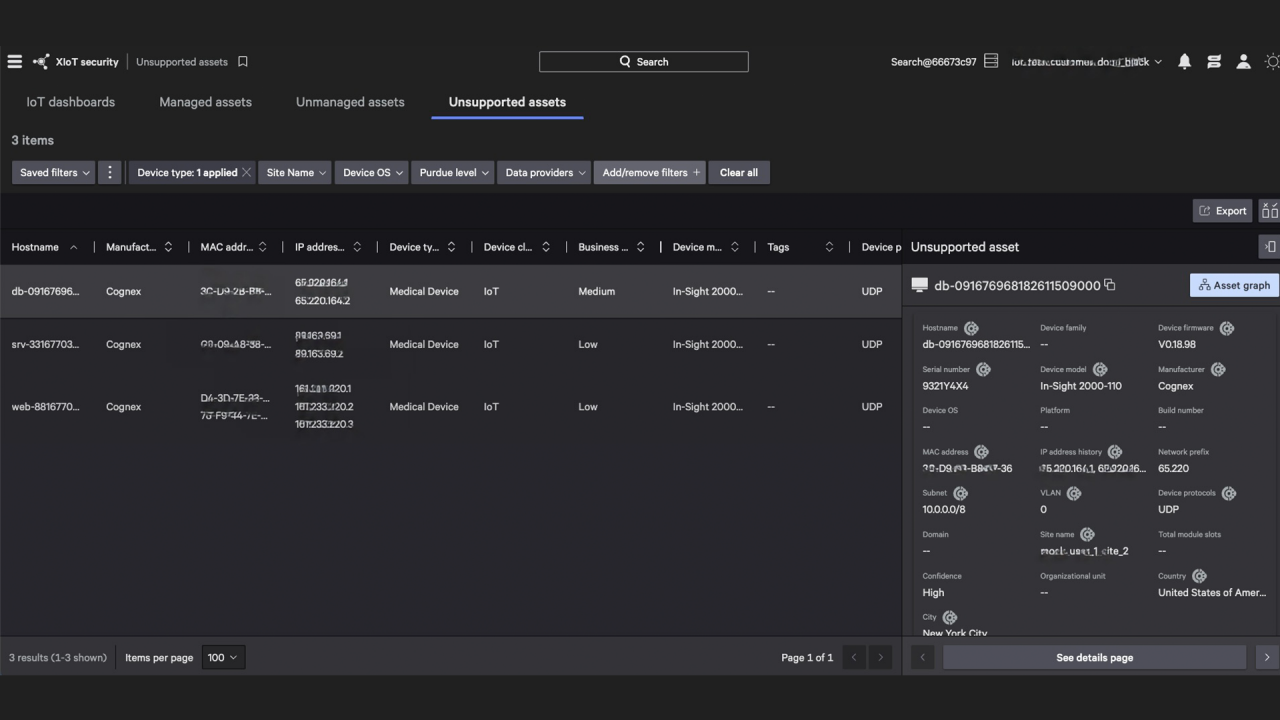Open the stacked servers icon in header
The width and height of the screenshot is (1280, 720).
pyautogui.click(x=1214, y=62)
